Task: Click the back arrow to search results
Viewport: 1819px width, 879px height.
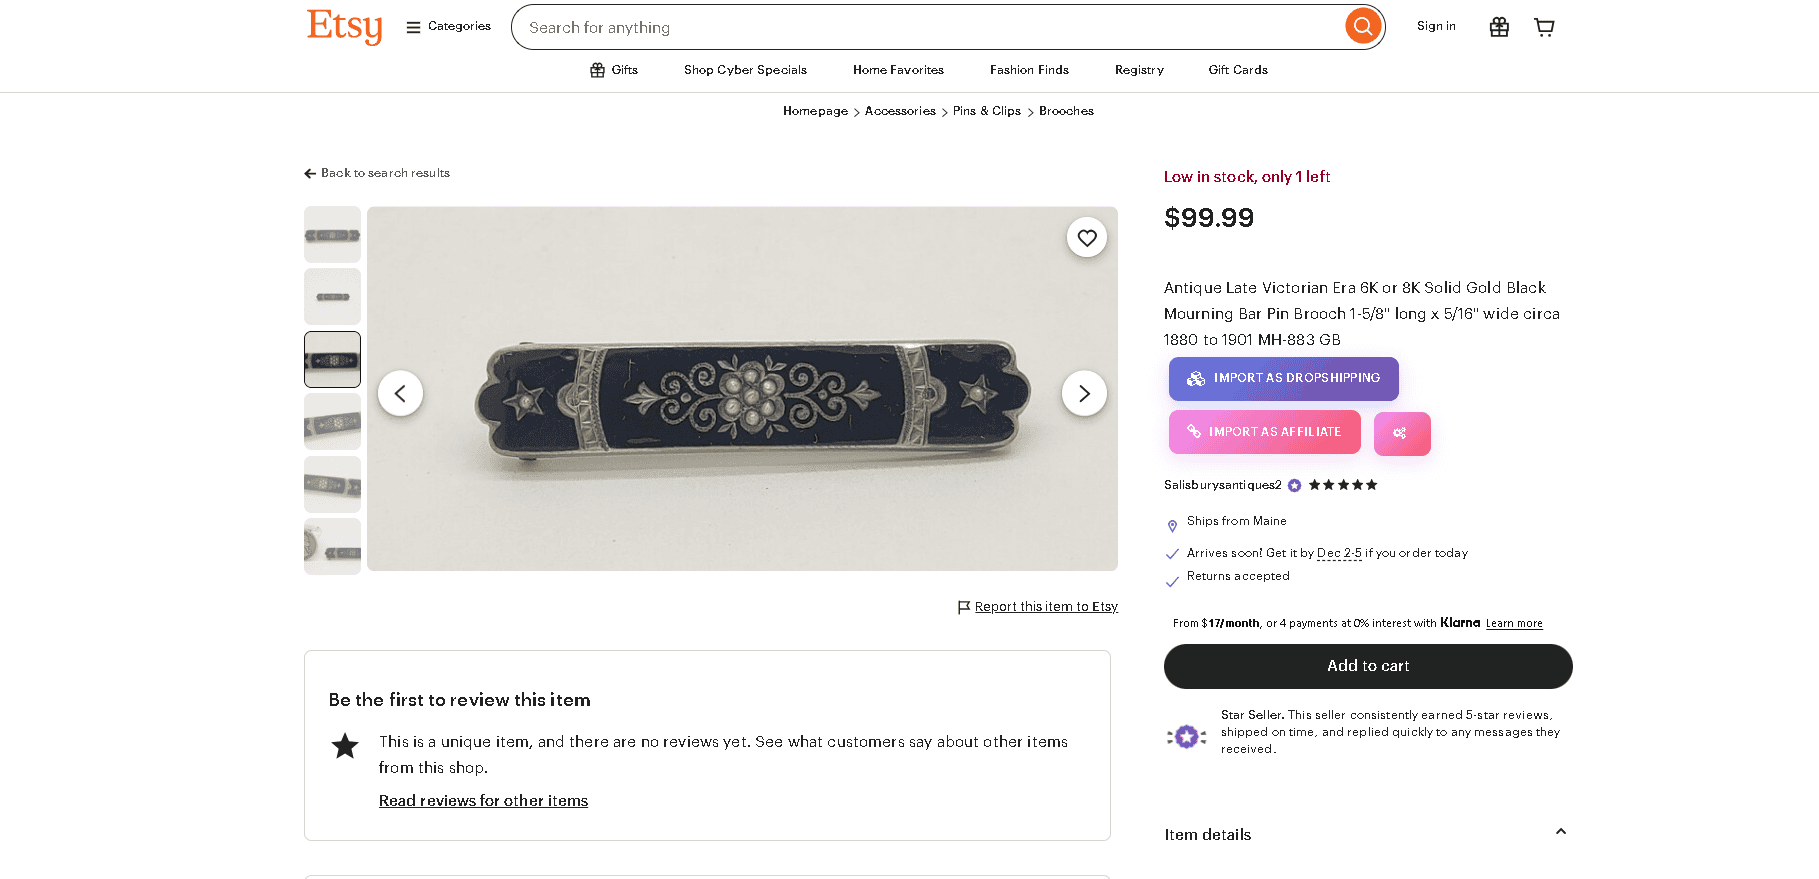Action: click(310, 174)
